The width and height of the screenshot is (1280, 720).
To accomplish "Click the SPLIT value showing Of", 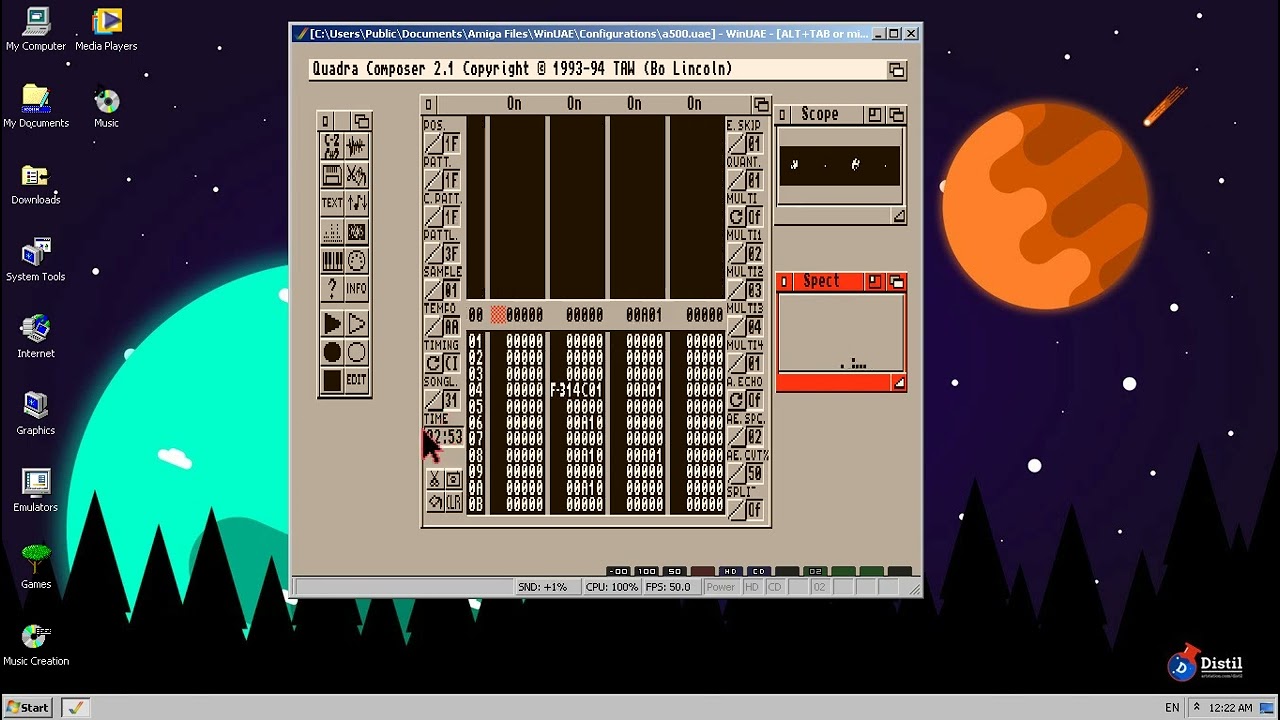I will [754, 510].
